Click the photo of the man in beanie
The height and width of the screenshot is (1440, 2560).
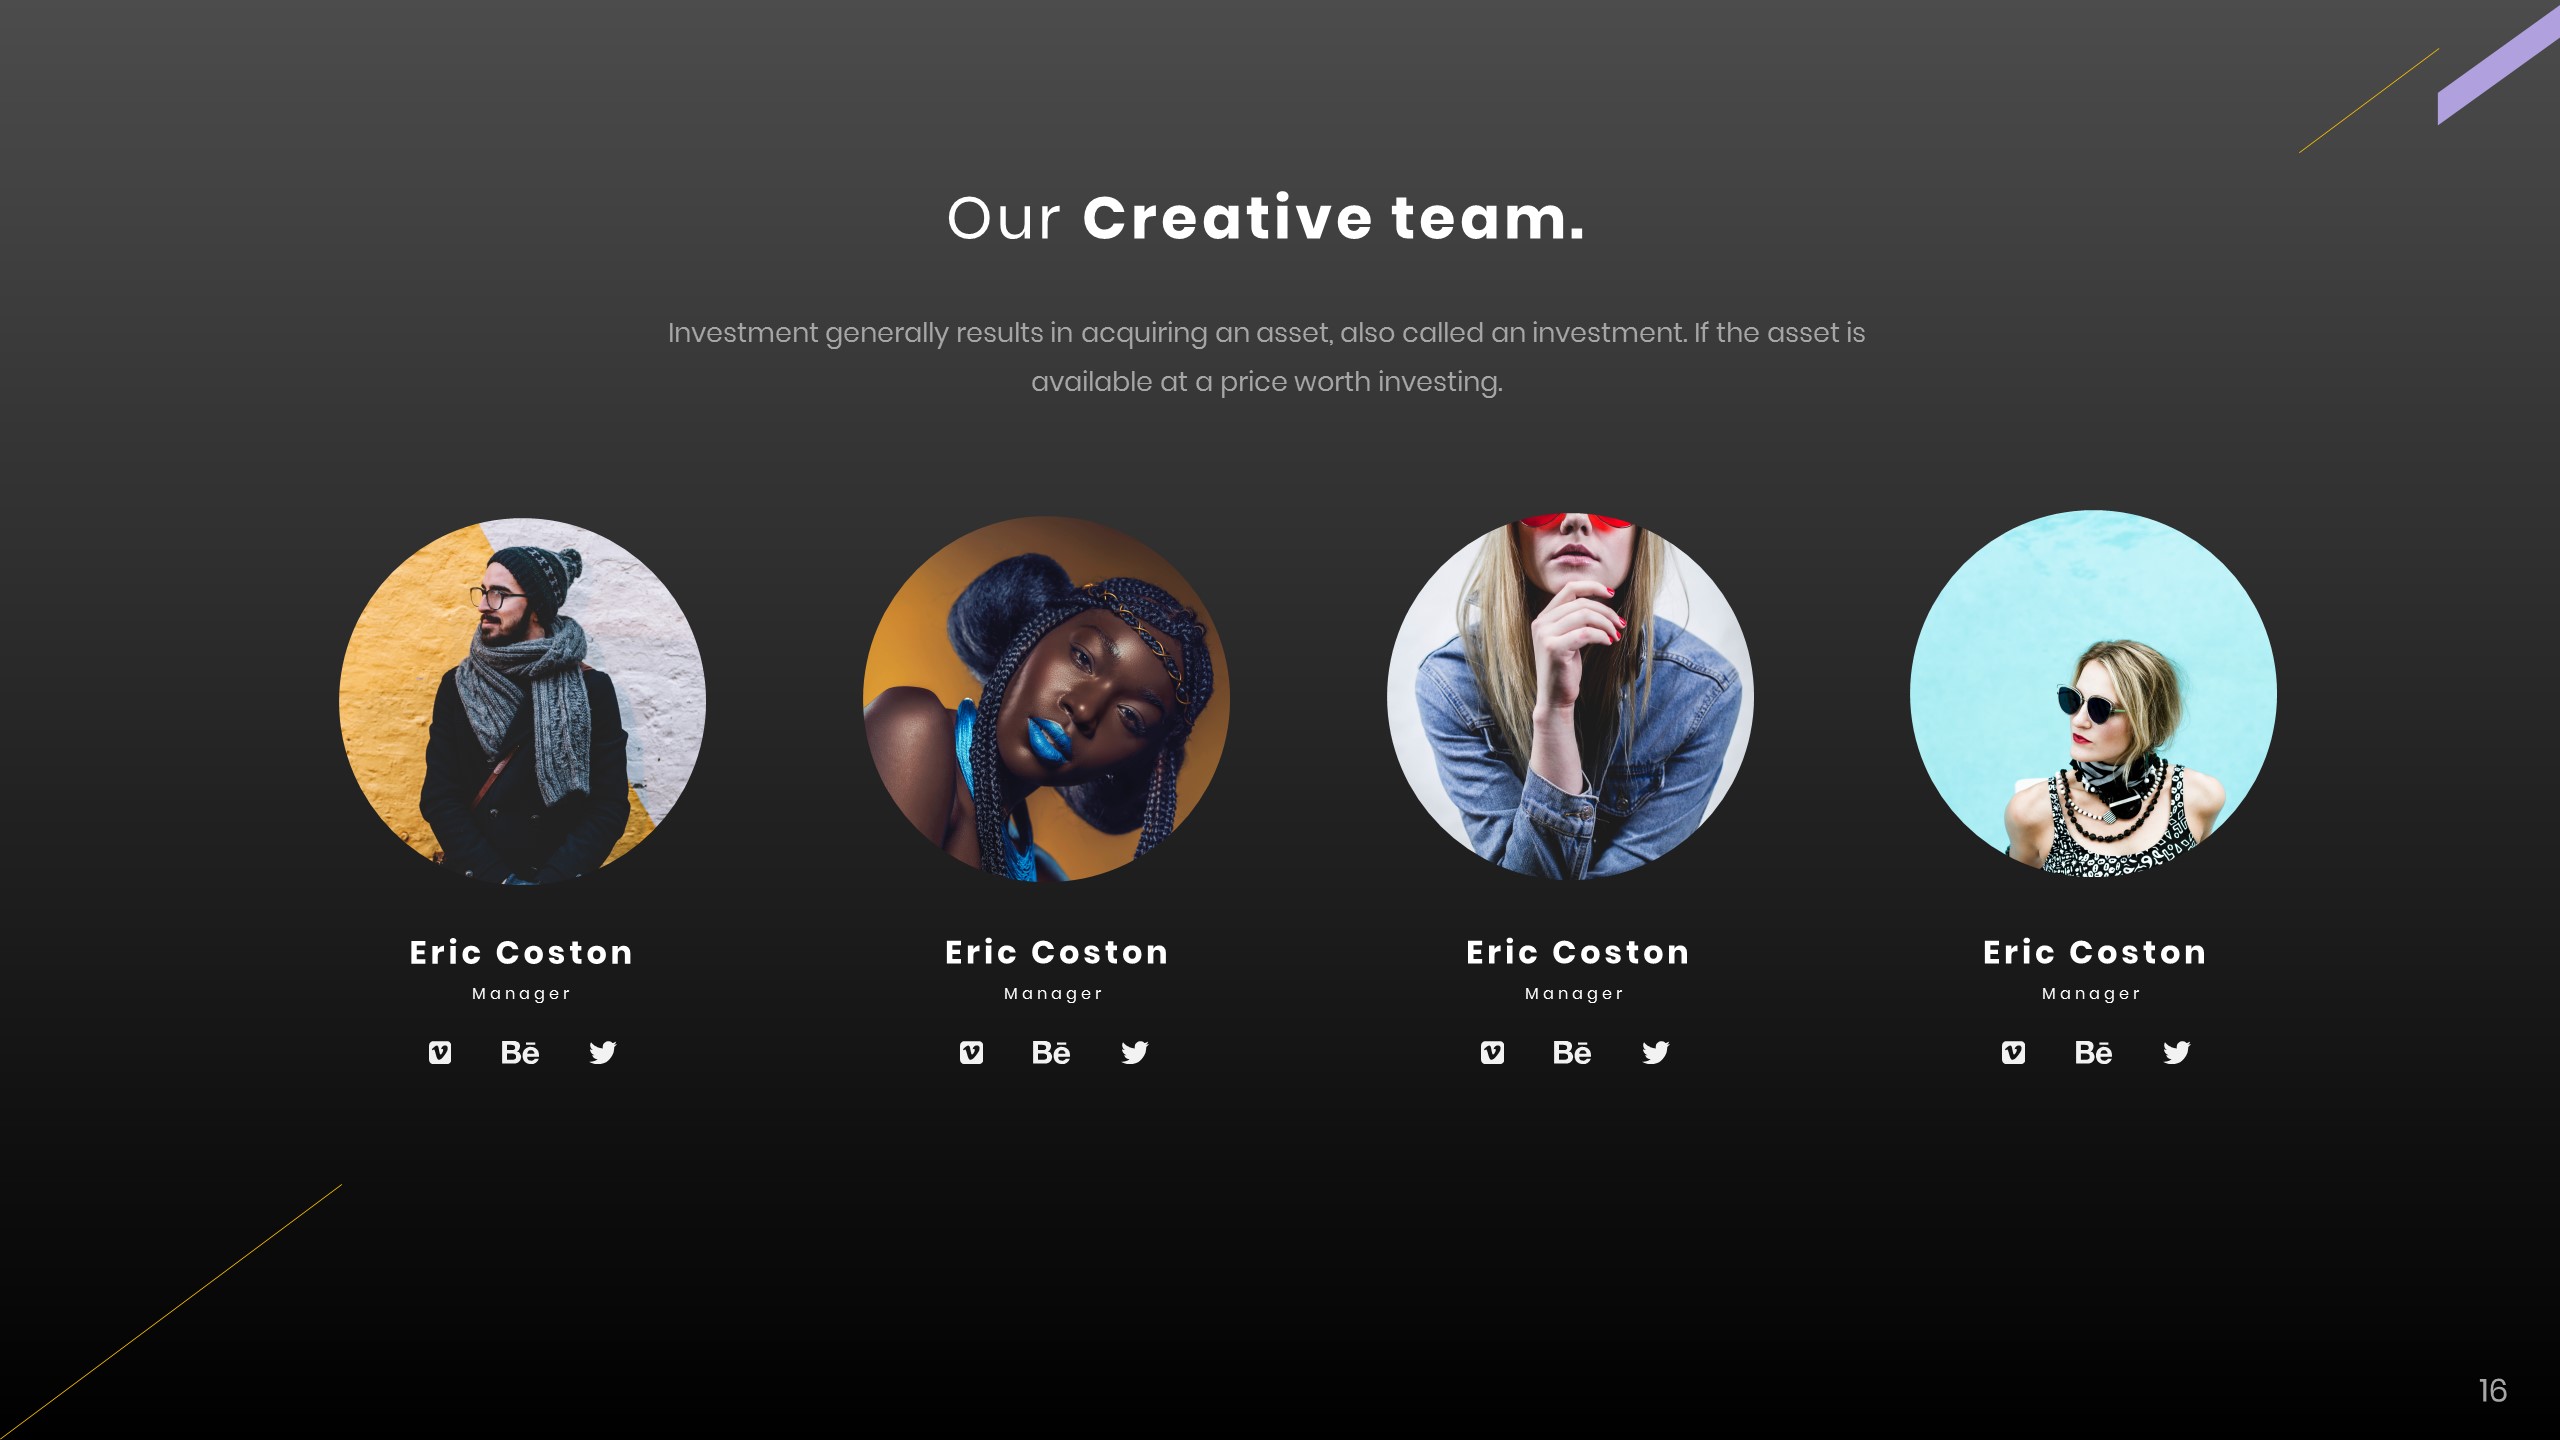522,700
